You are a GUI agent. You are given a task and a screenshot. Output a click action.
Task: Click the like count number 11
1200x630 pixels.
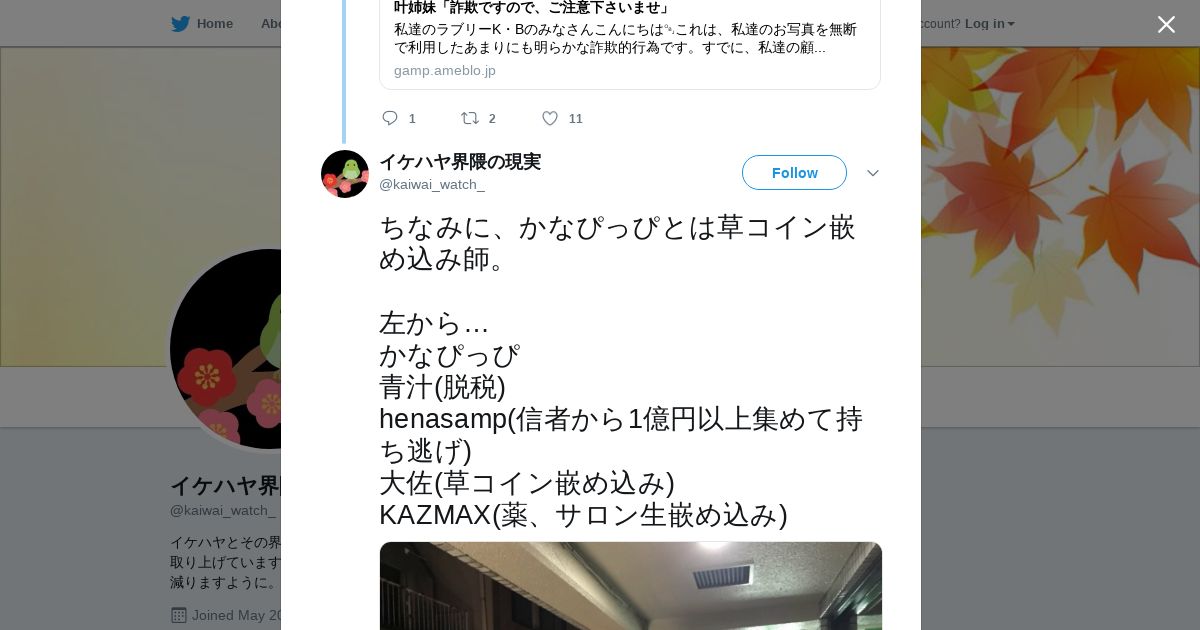pyautogui.click(x=576, y=118)
